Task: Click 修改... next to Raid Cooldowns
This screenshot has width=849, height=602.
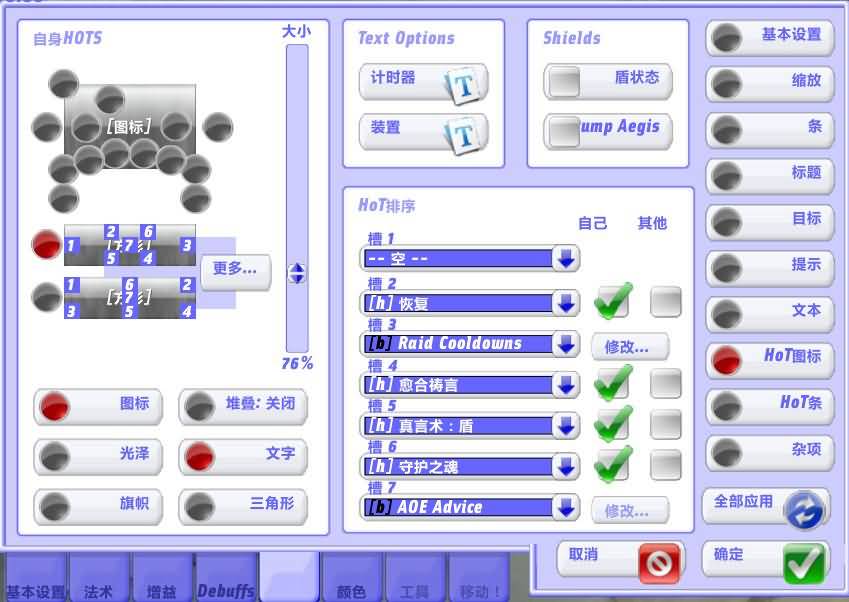Action: (x=630, y=346)
